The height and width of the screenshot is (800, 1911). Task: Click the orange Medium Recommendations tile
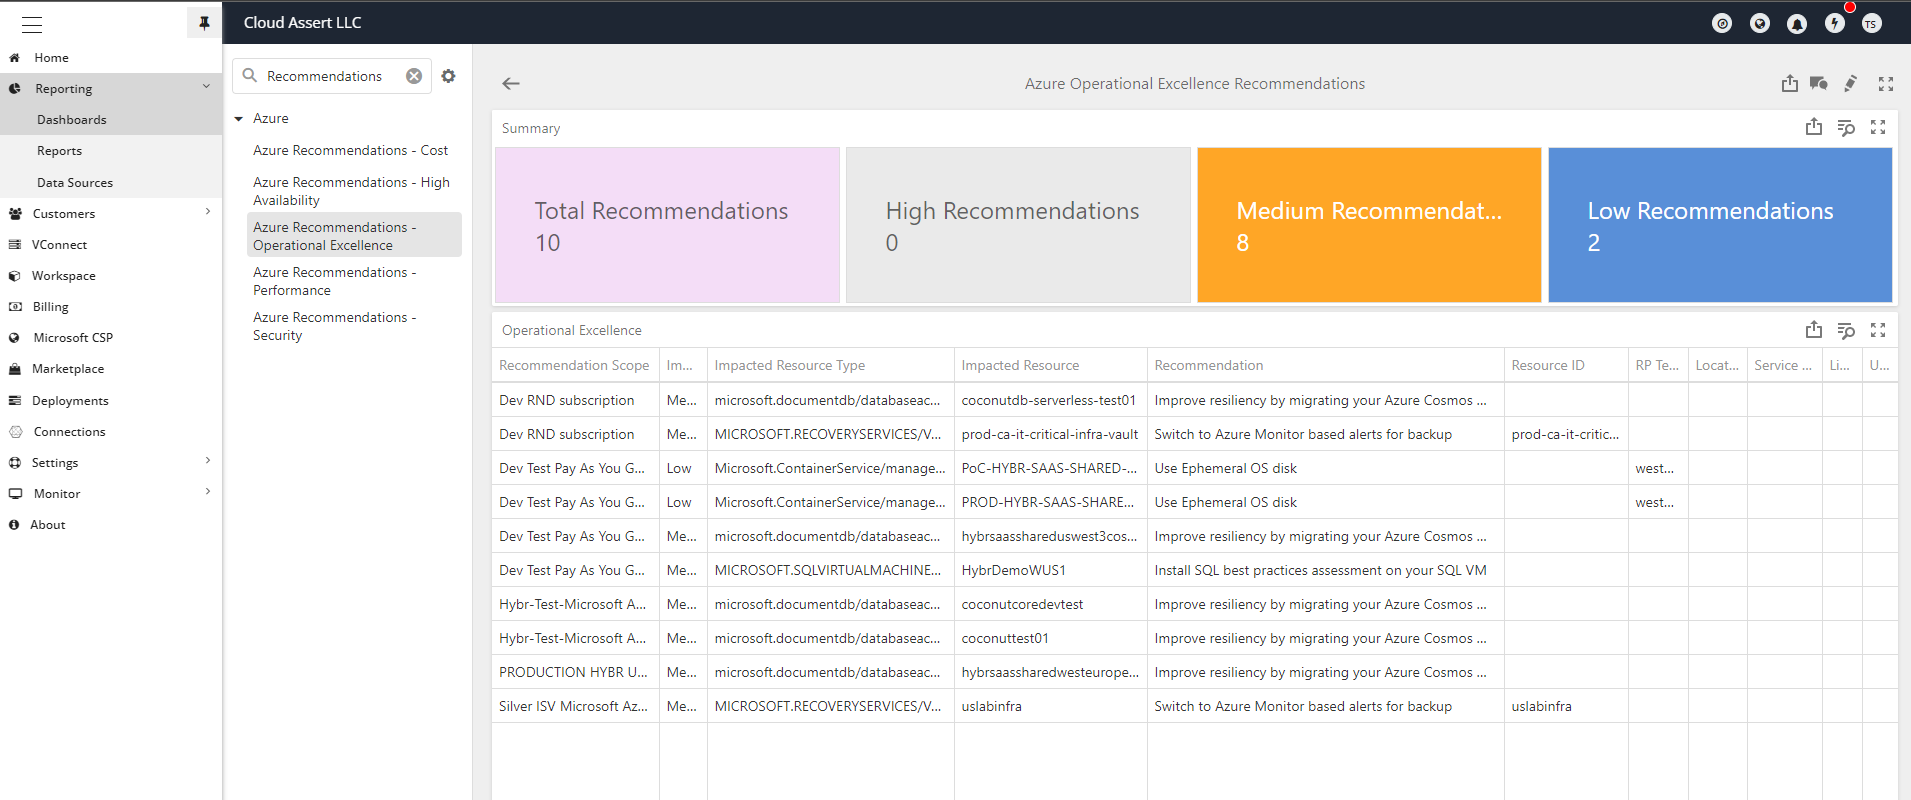(1368, 225)
